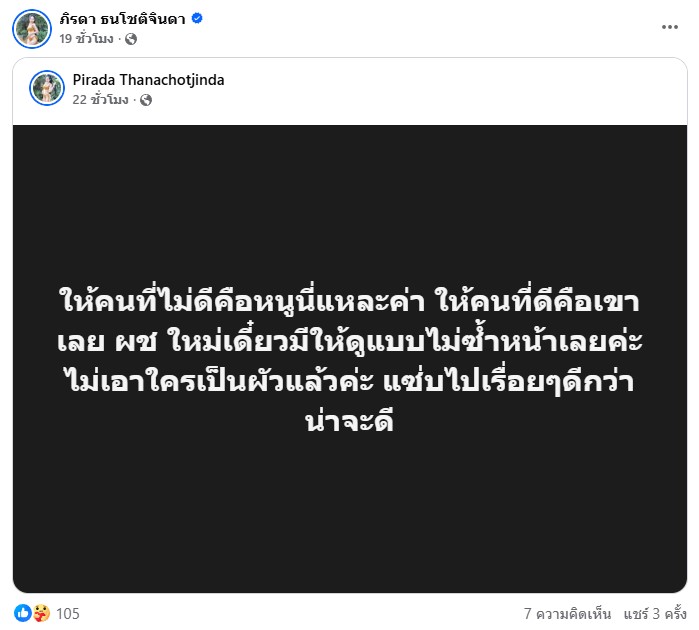
Task: Show the แชร์ 3 ครั้ง shares list
Action: 655,614
